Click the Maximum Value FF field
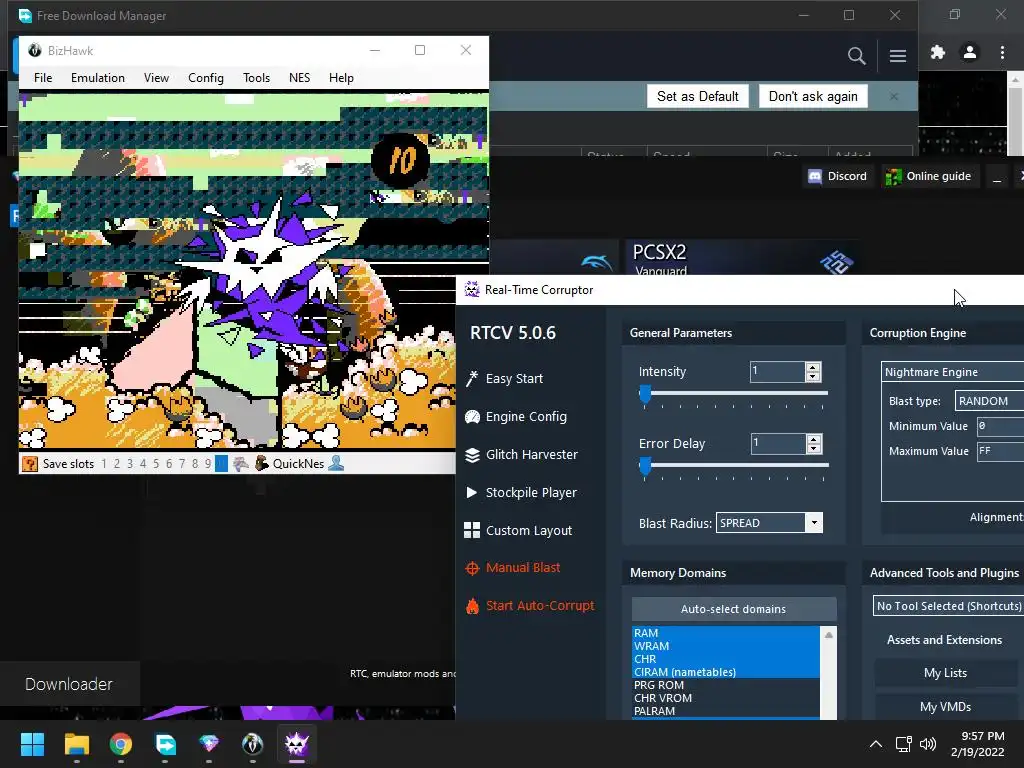 (1000, 451)
